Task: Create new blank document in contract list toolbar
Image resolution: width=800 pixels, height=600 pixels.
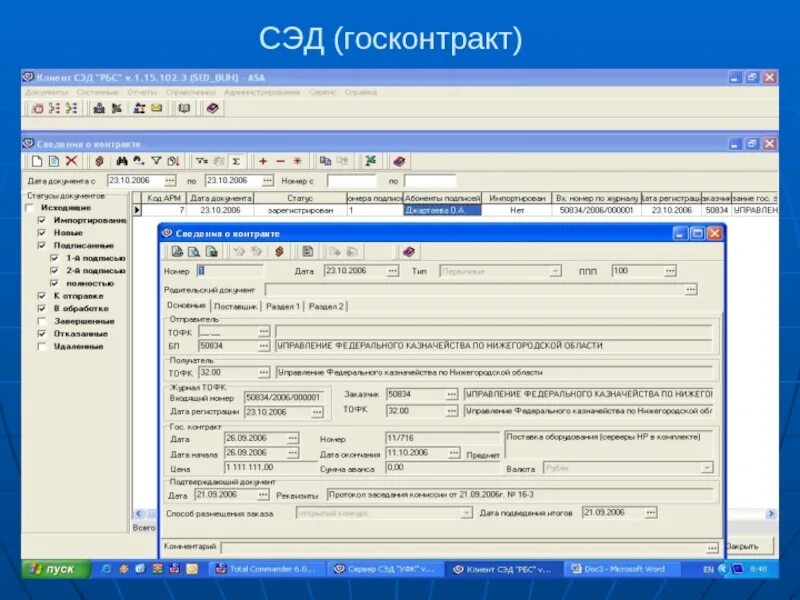Action: pyautogui.click(x=37, y=161)
